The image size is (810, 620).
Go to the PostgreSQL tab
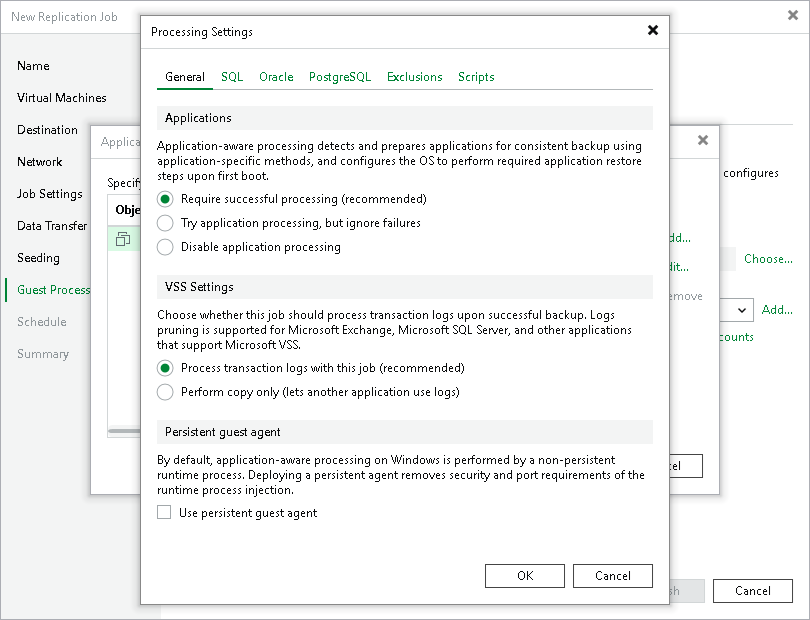[x=340, y=77]
